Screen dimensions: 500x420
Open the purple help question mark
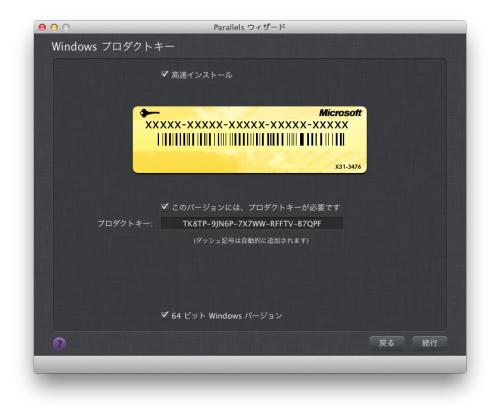(59, 343)
